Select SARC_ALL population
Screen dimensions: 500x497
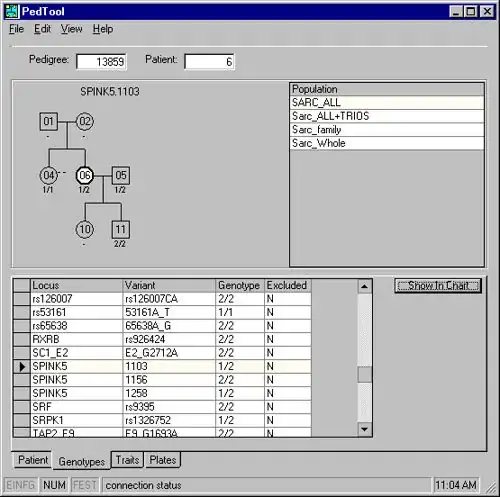coord(387,103)
